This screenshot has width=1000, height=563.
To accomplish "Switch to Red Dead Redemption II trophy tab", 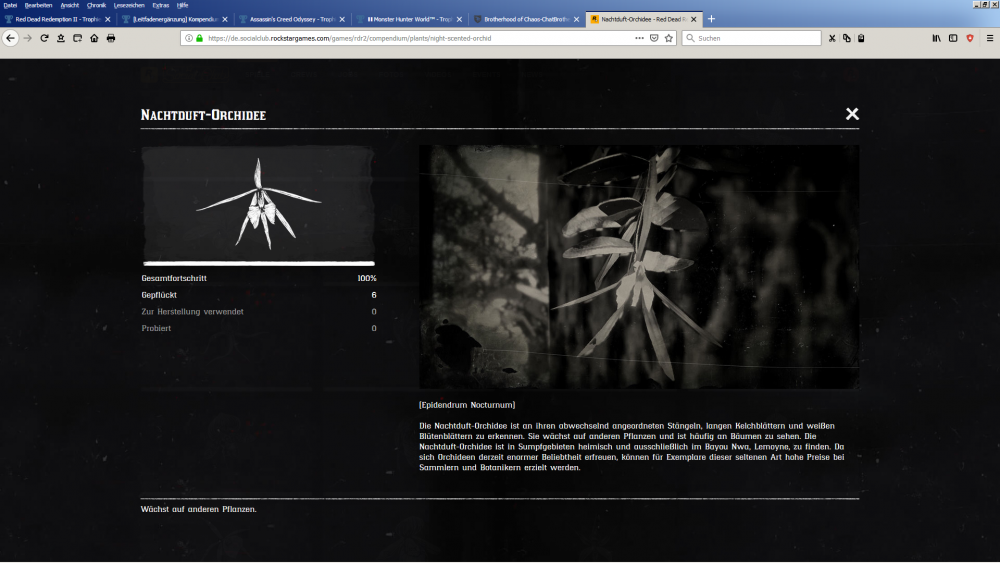I will click(56, 19).
